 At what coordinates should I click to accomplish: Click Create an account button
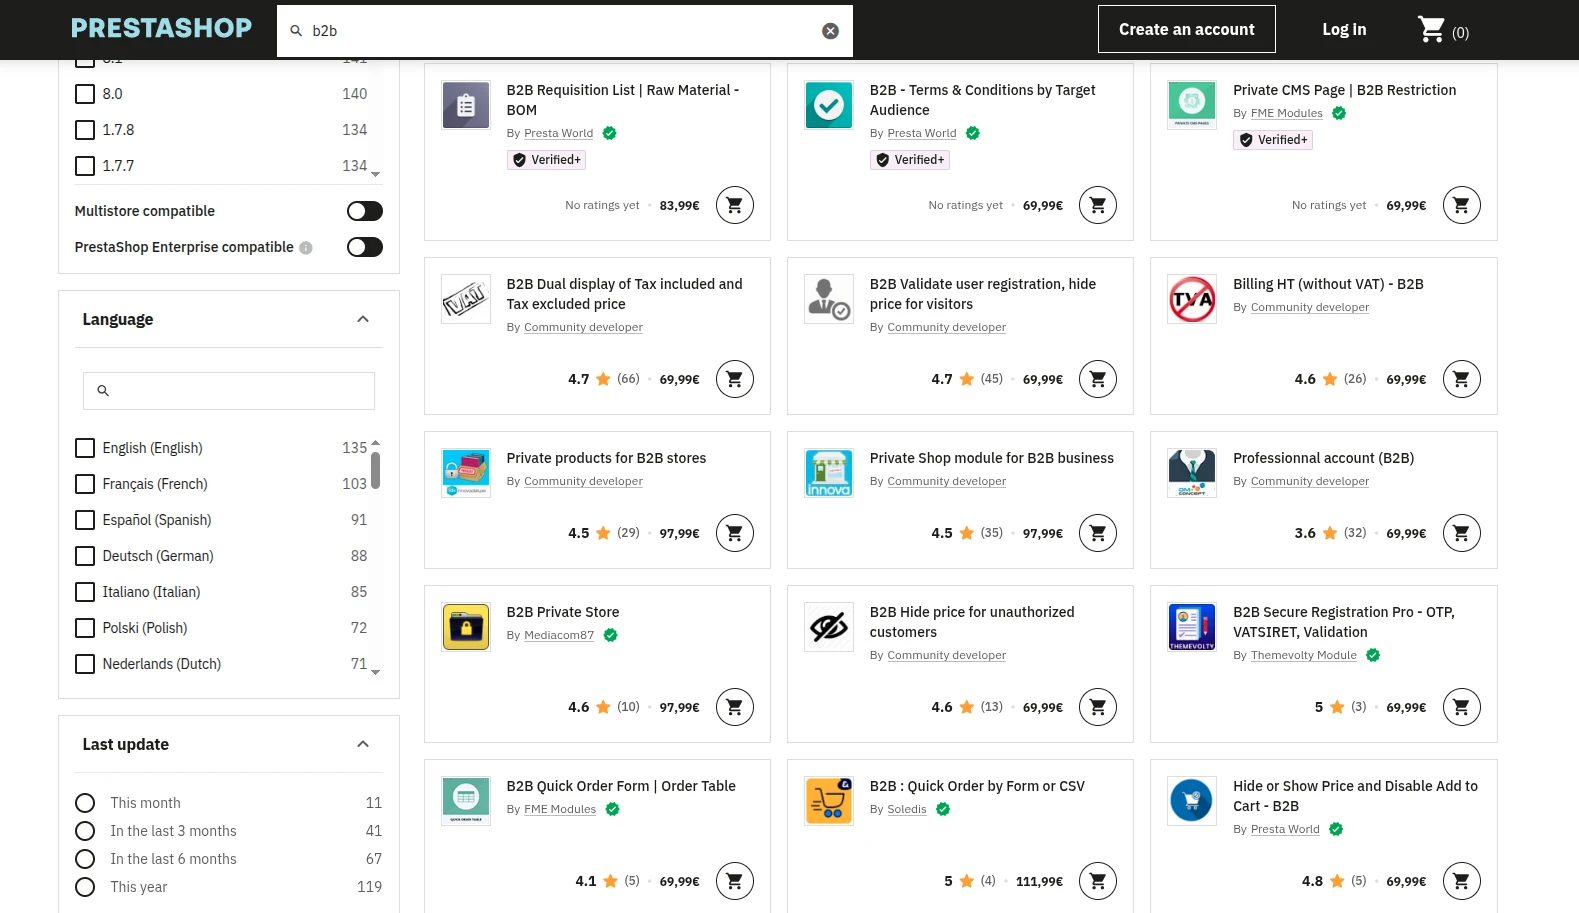(x=1187, y=29)
